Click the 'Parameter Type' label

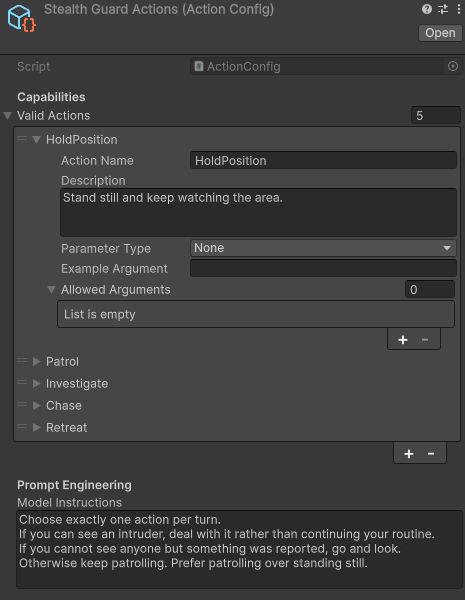(106, 249)
